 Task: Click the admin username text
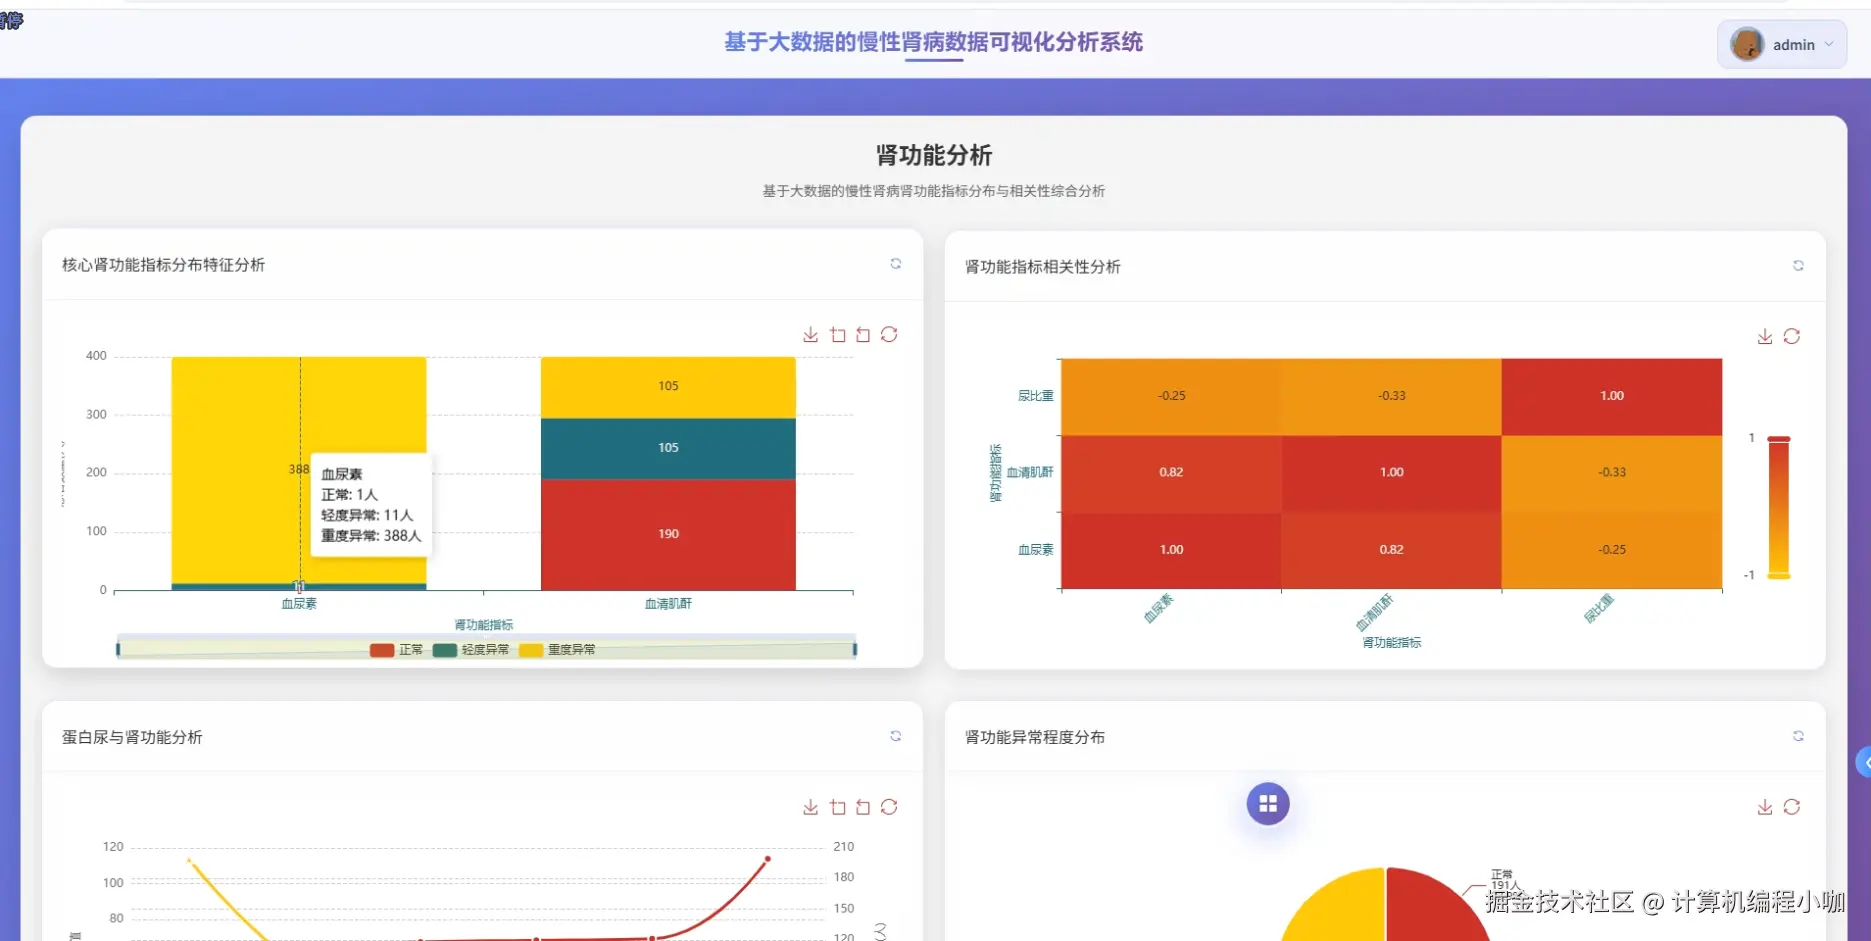pos(1794,45)
